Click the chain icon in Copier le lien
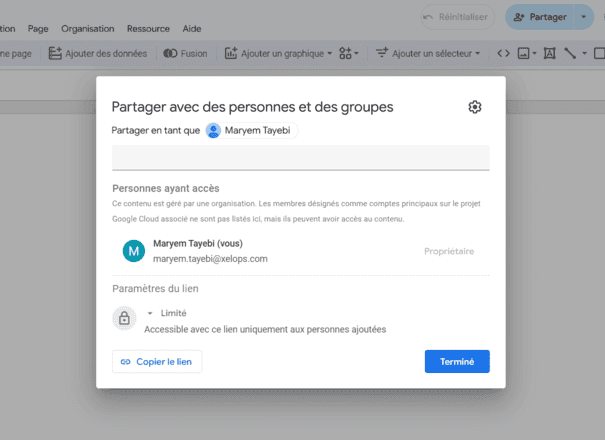This screenshot has height=440, width=605. [125, 362]
